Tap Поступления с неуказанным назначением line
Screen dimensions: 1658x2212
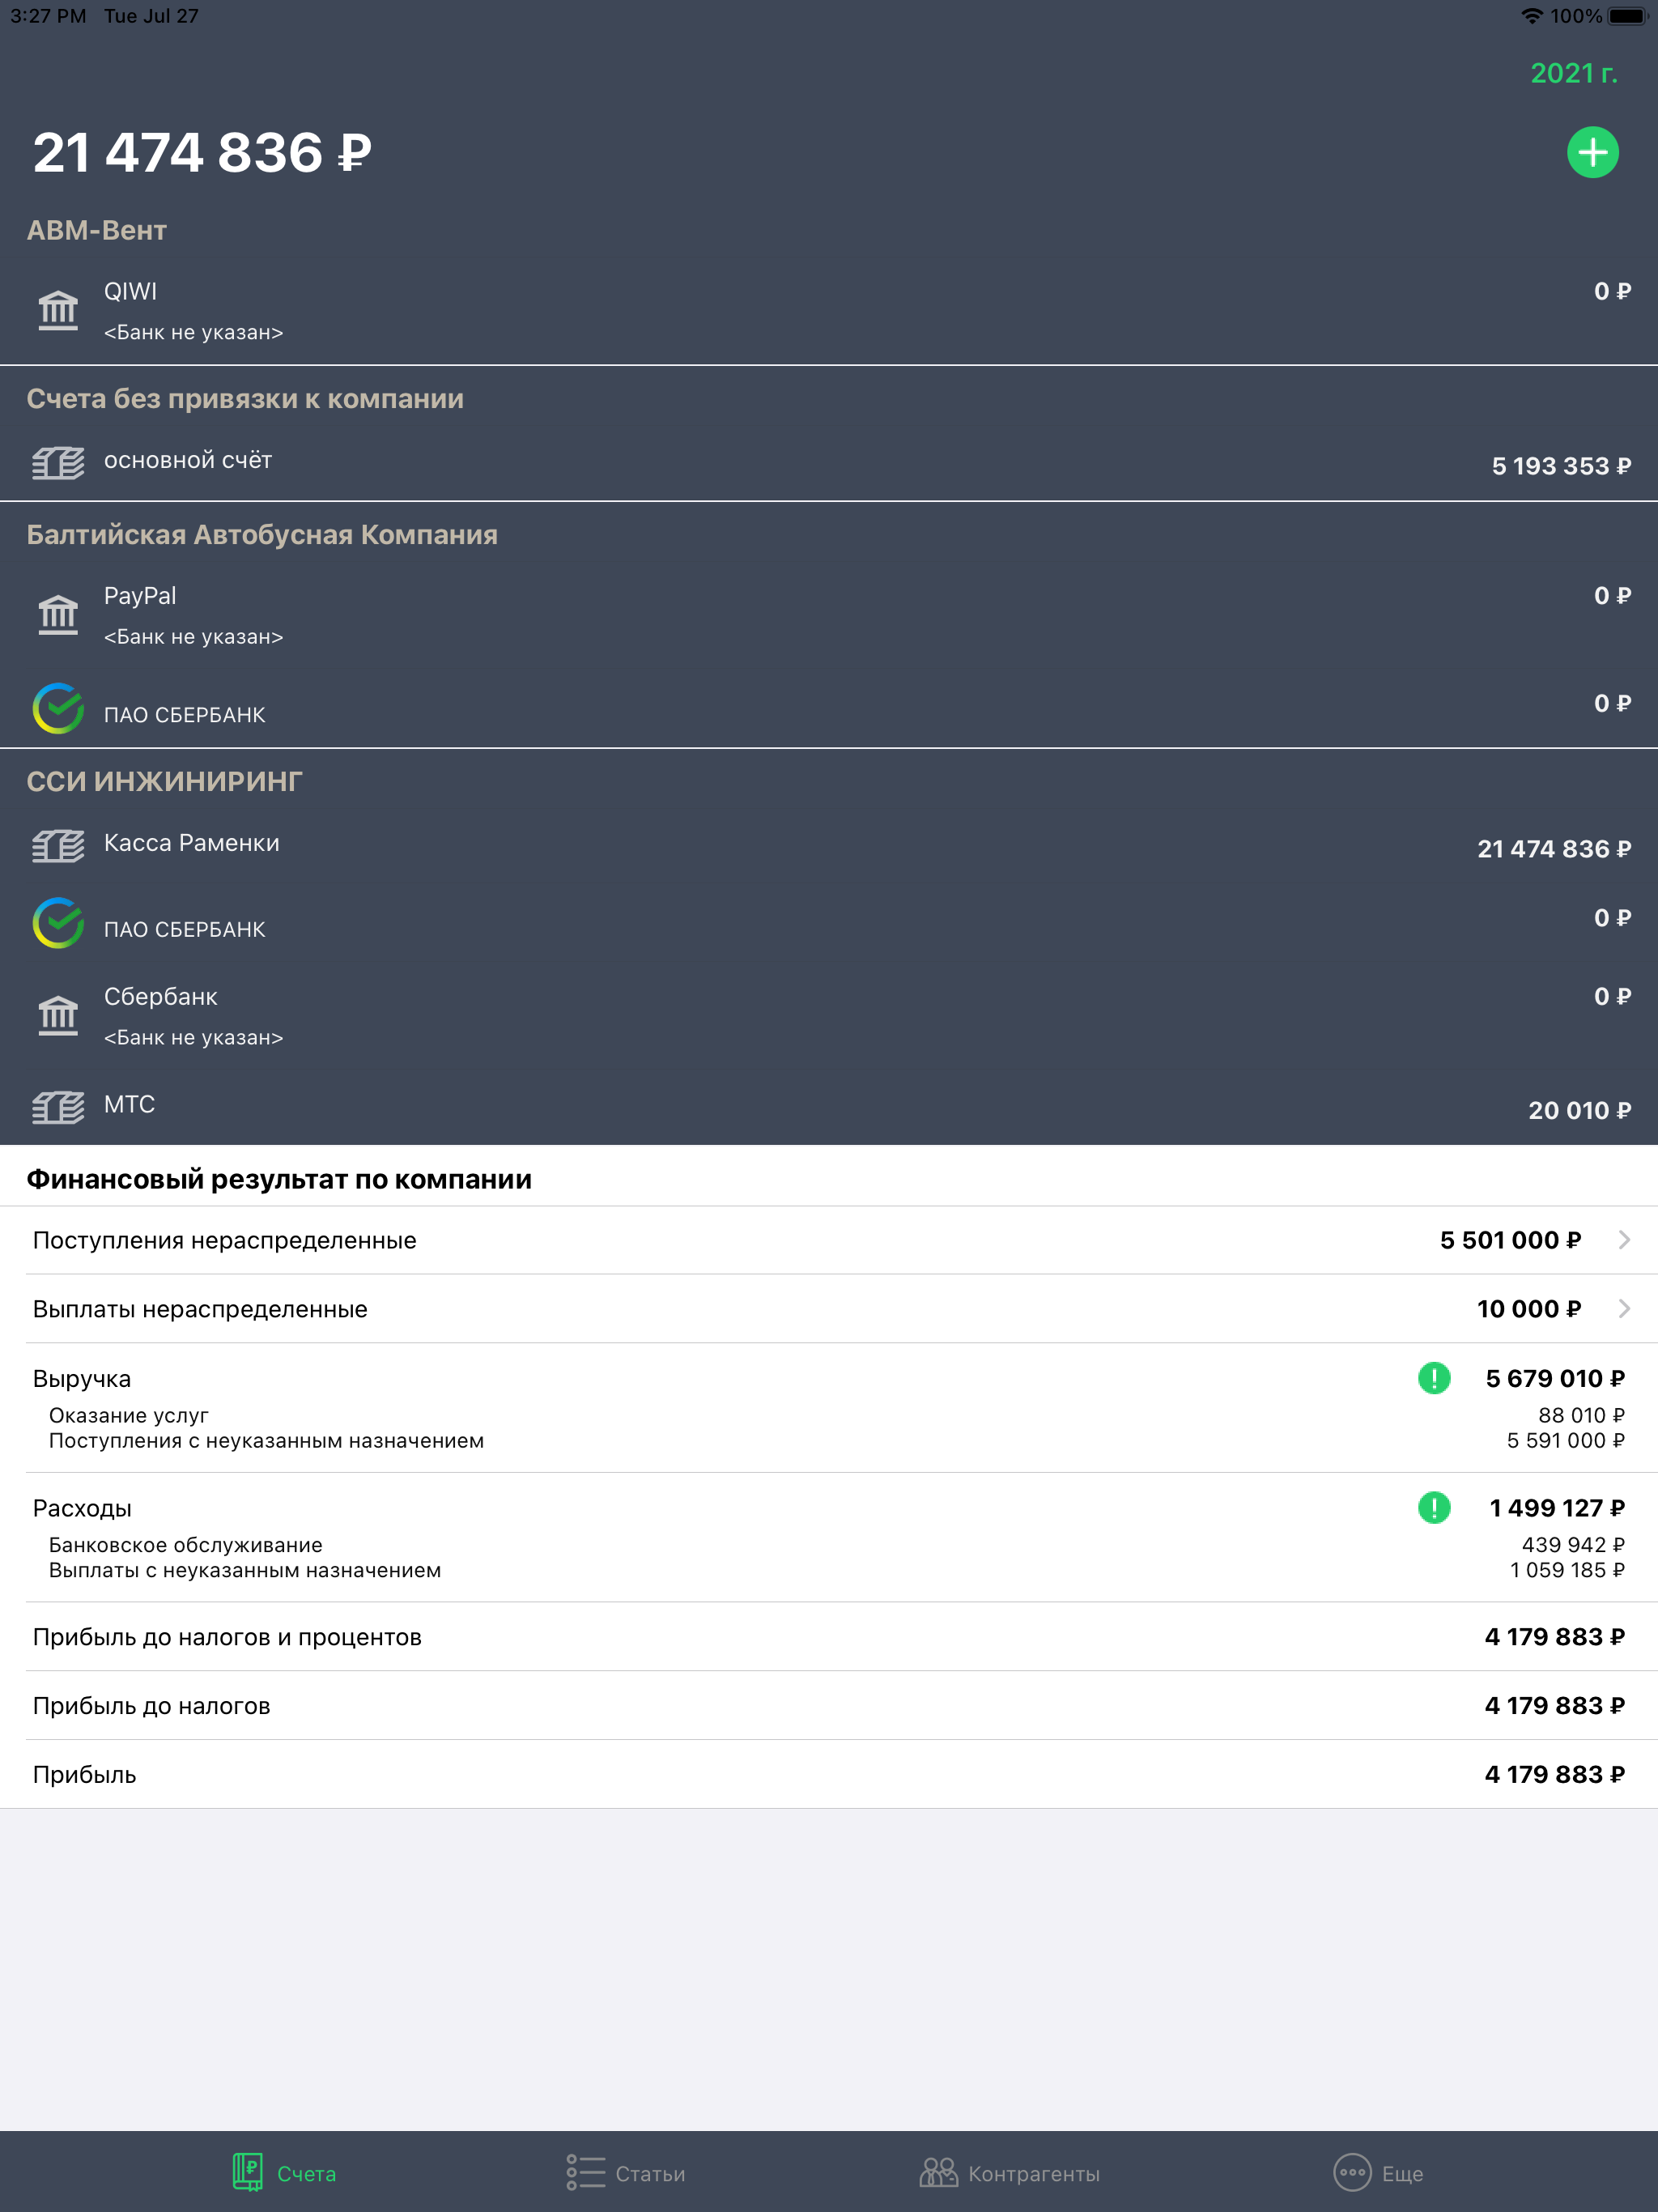tap(266, 1440)
